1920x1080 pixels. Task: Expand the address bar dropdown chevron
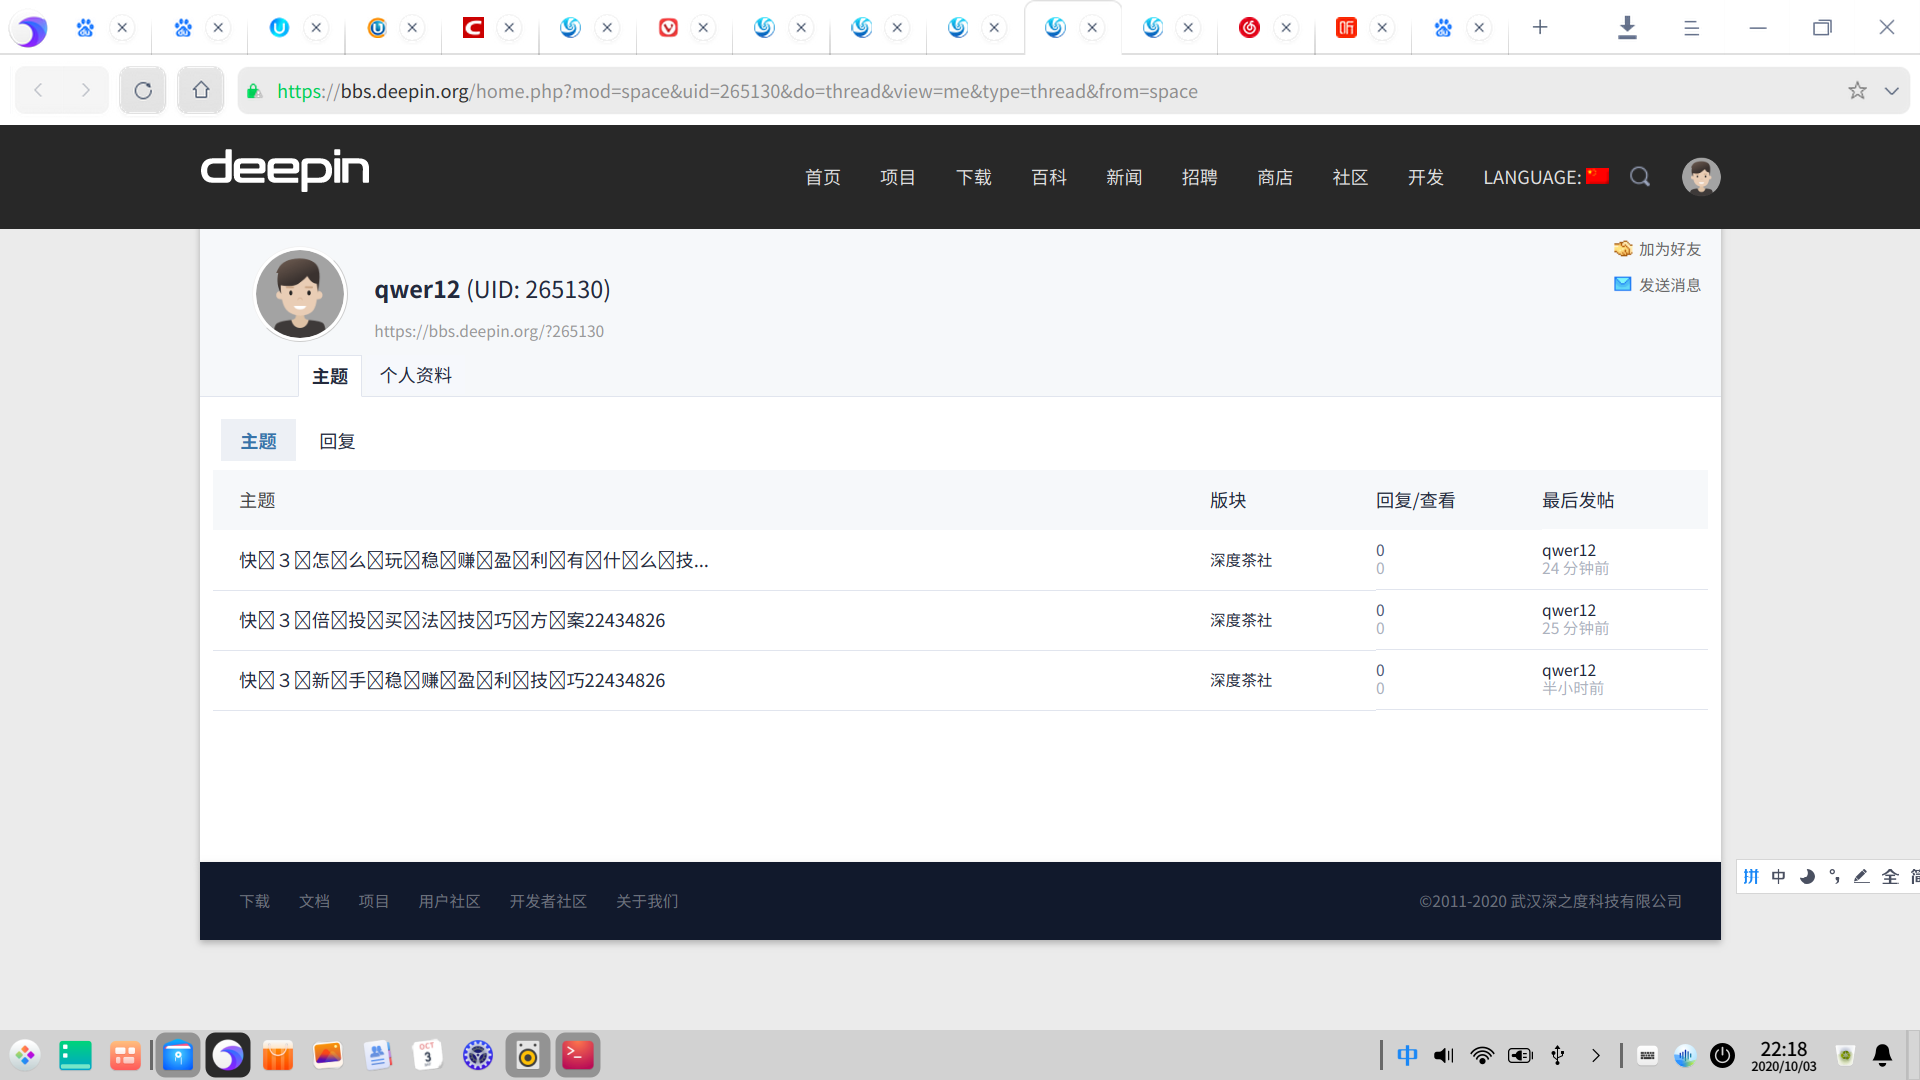pyautogui.click(x=1891, y=91)
